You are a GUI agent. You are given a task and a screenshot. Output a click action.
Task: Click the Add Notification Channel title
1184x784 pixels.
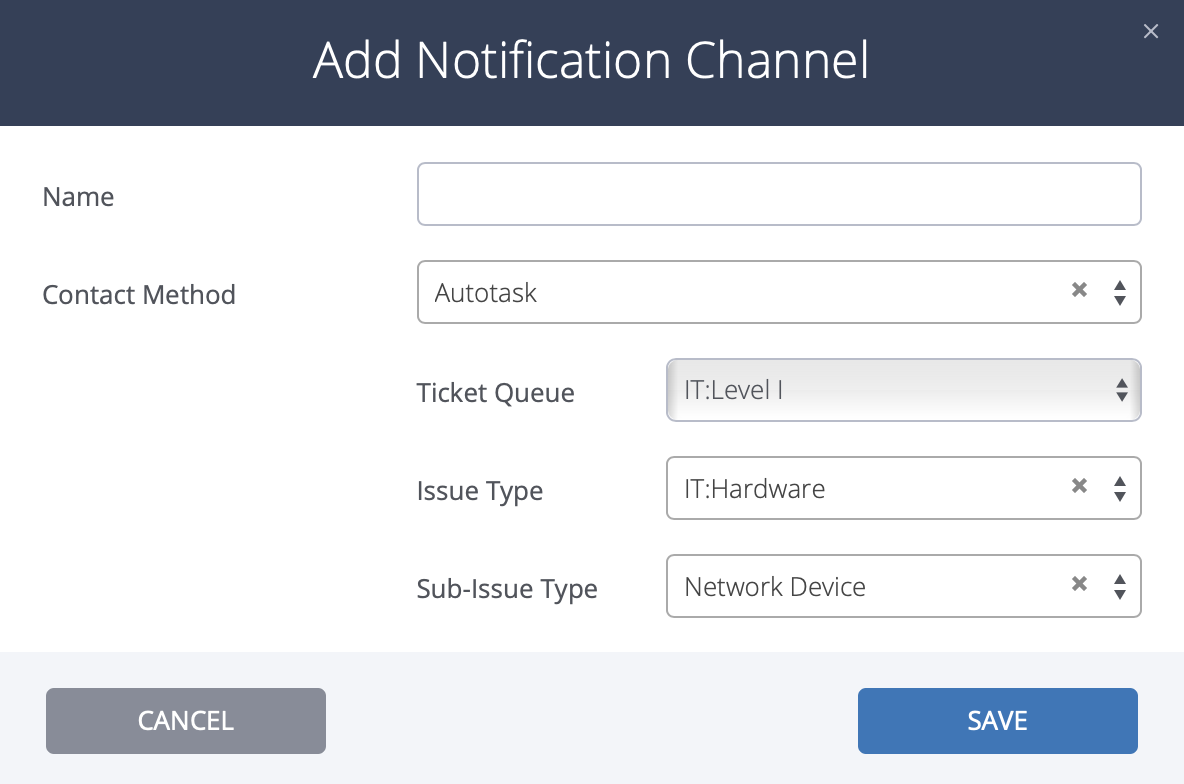(x=591, y=61)
